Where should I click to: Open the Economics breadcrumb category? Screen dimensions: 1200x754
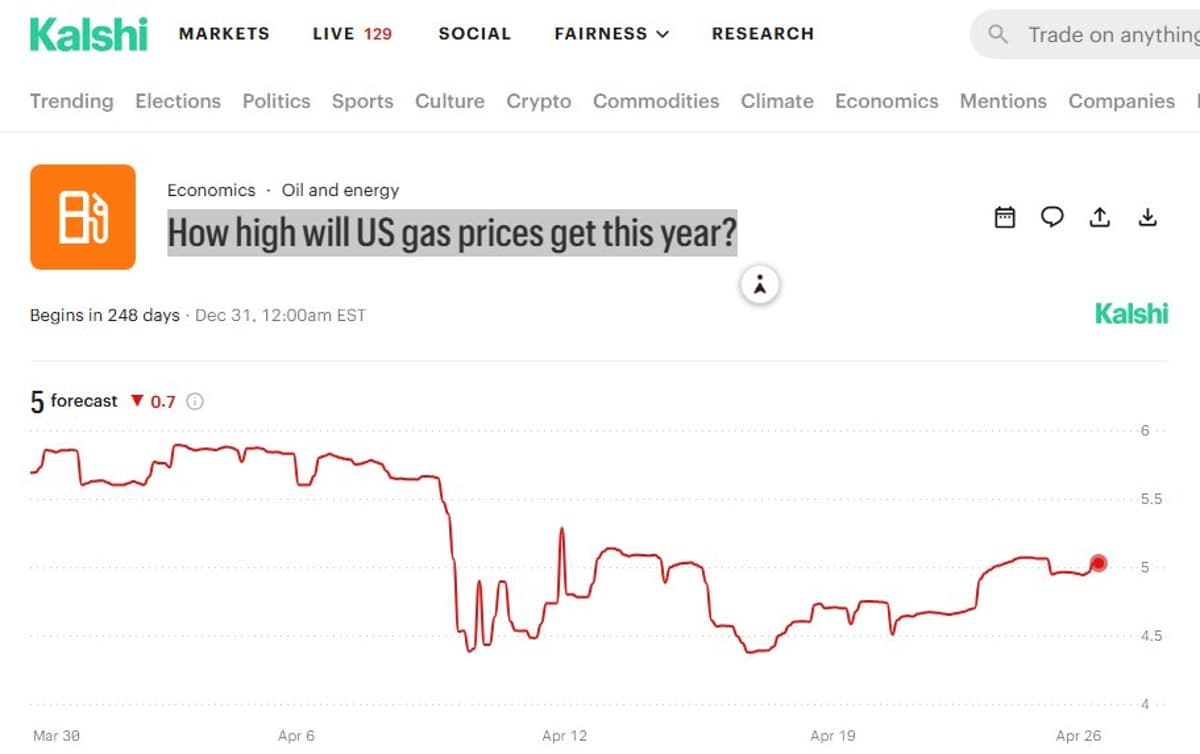click(212, 190)
